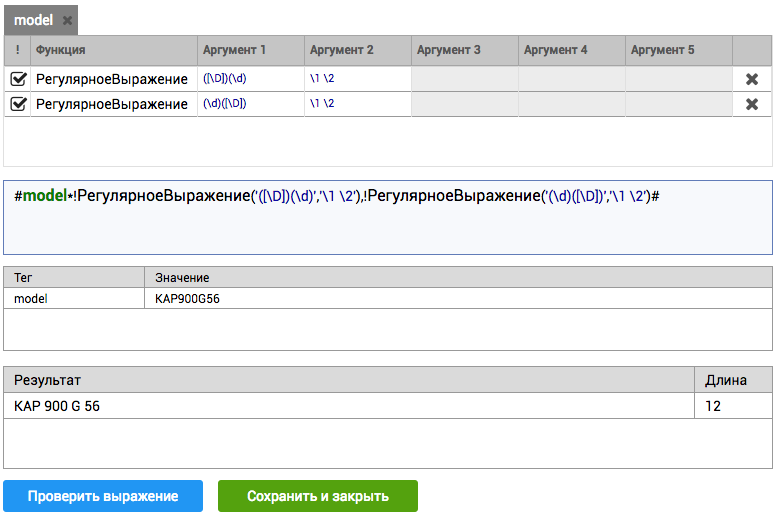Image resolution: width=778 pixels, height=516 pixels.
Task: Select the function name in the first row
Action: pos(112,79)
